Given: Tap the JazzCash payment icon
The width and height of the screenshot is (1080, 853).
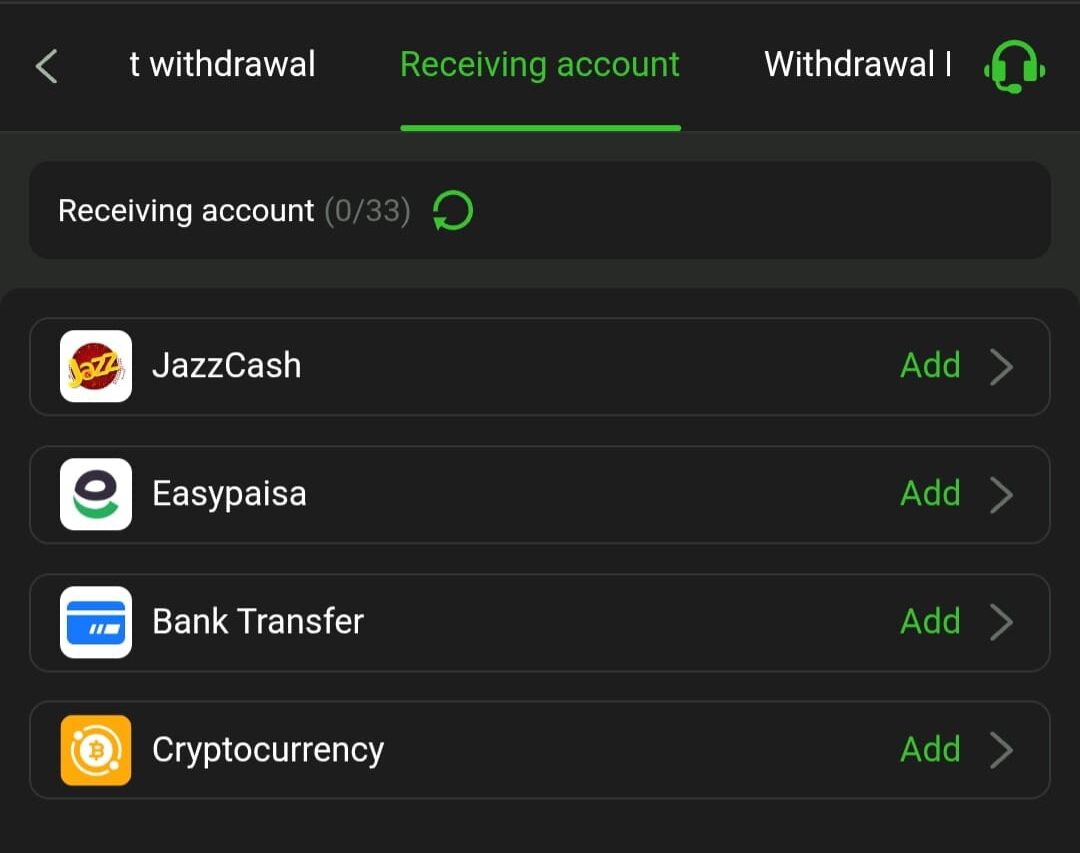Looking at the screenshot, I should point(95,366).
